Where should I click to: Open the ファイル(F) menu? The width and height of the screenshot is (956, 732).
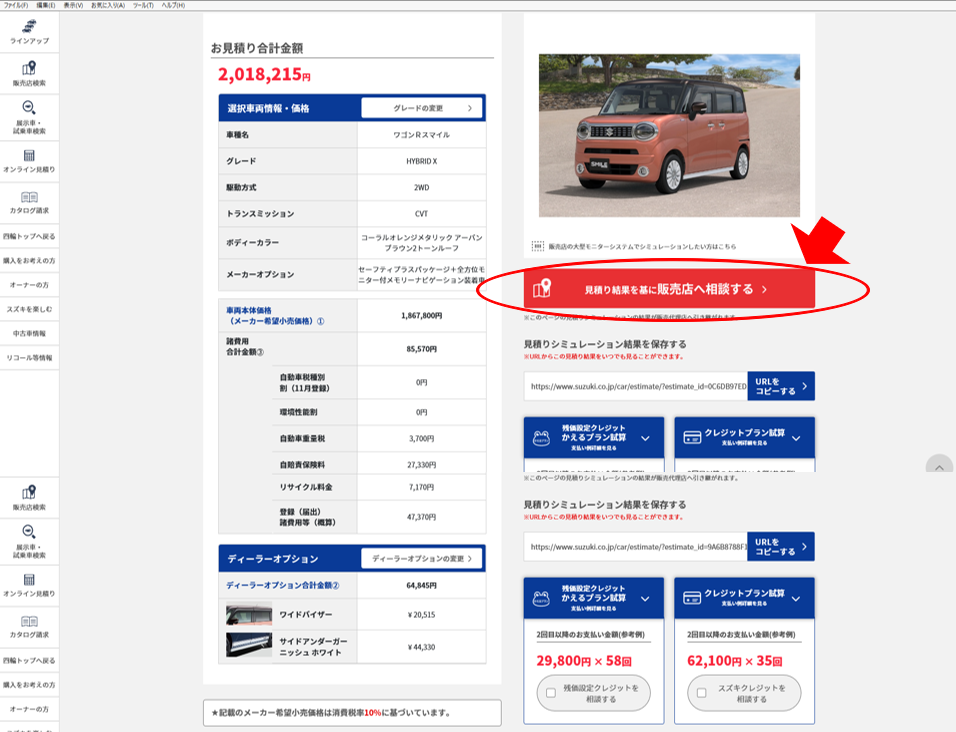click(x=16, y=5)
